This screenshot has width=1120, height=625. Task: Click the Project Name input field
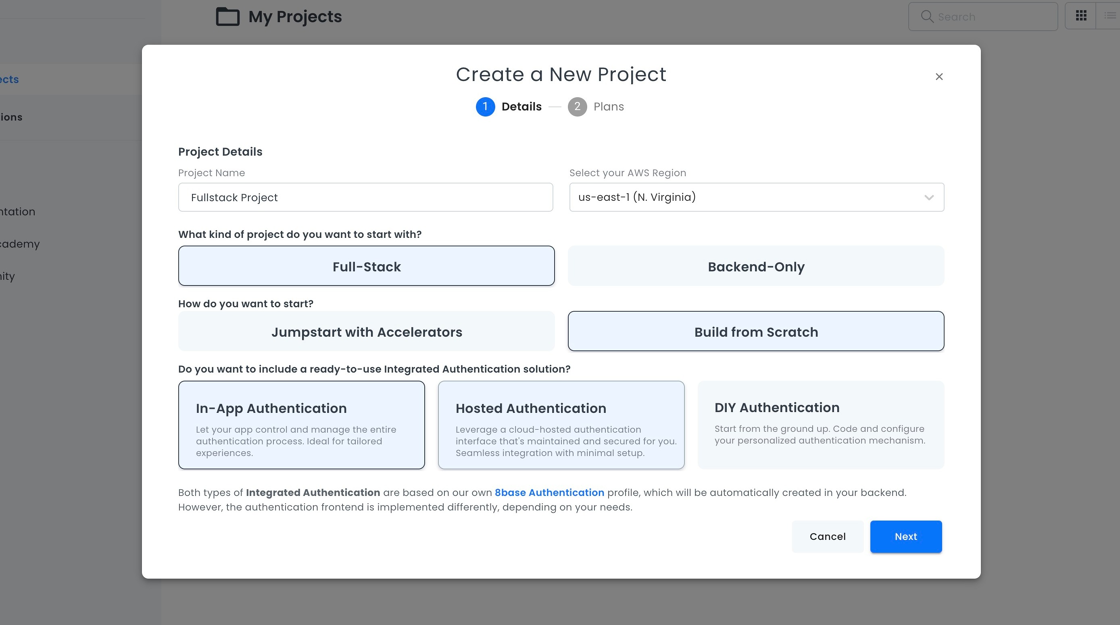365,198
